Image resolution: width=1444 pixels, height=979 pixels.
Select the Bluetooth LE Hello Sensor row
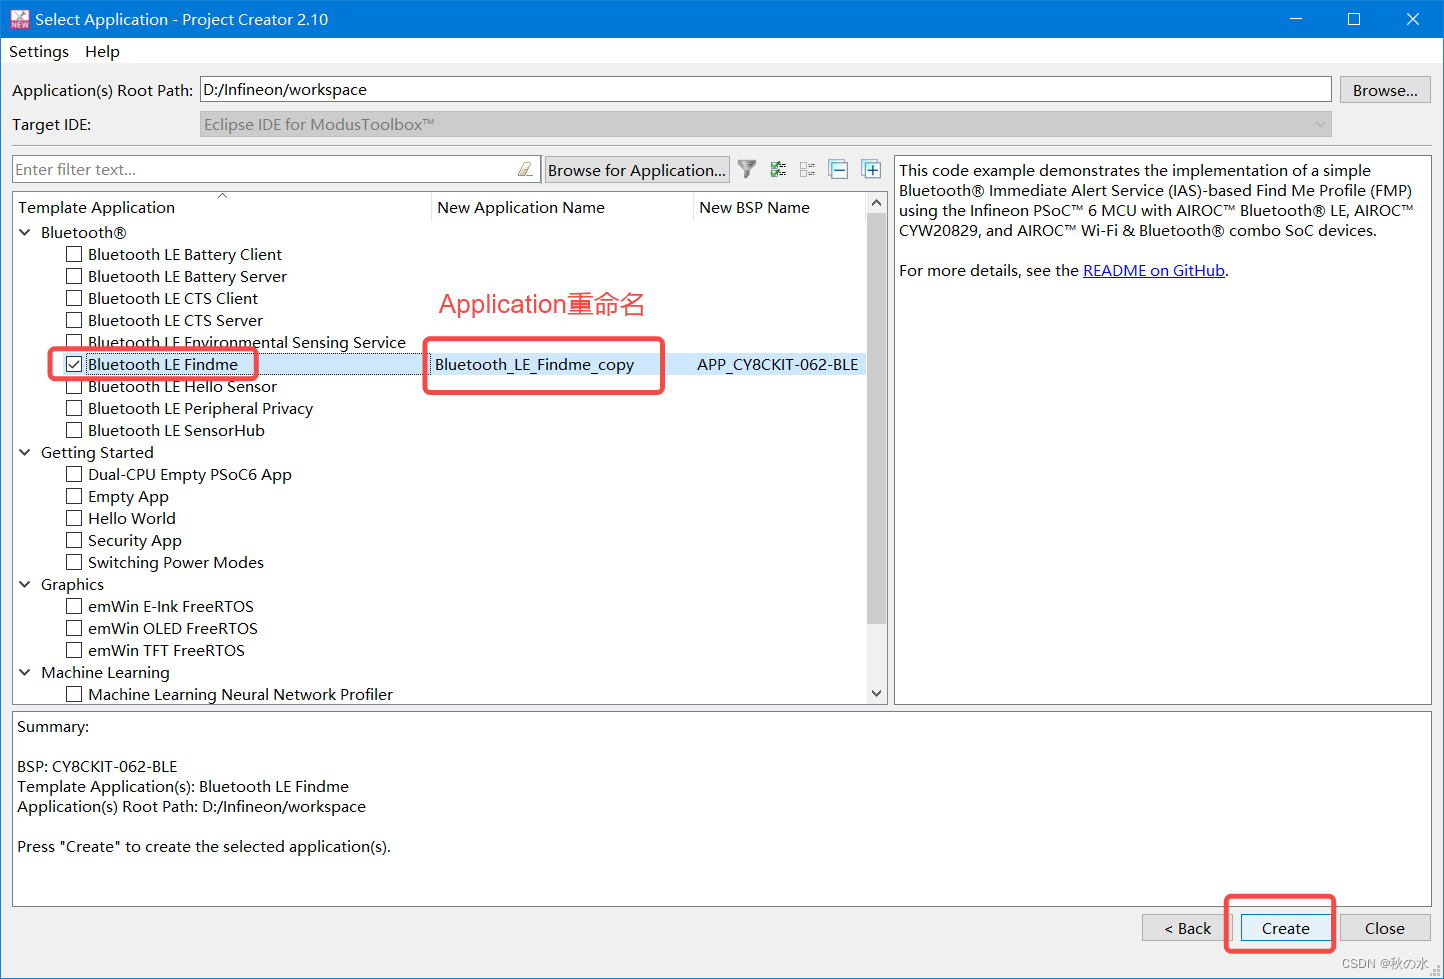(x=182, y=386)
